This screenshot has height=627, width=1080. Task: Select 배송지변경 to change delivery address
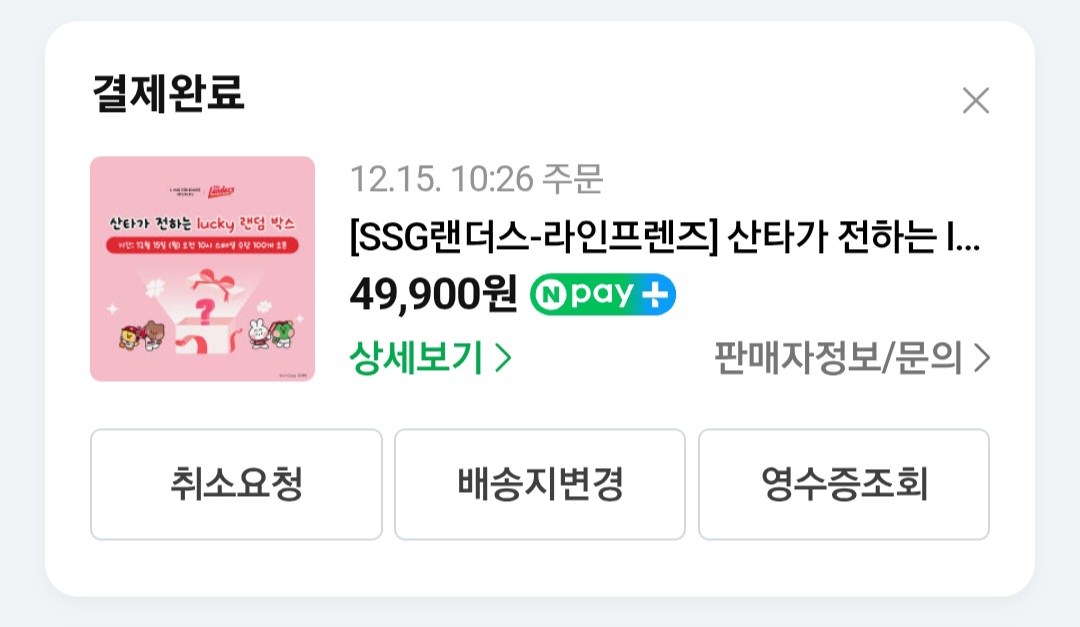coord(540,484)
